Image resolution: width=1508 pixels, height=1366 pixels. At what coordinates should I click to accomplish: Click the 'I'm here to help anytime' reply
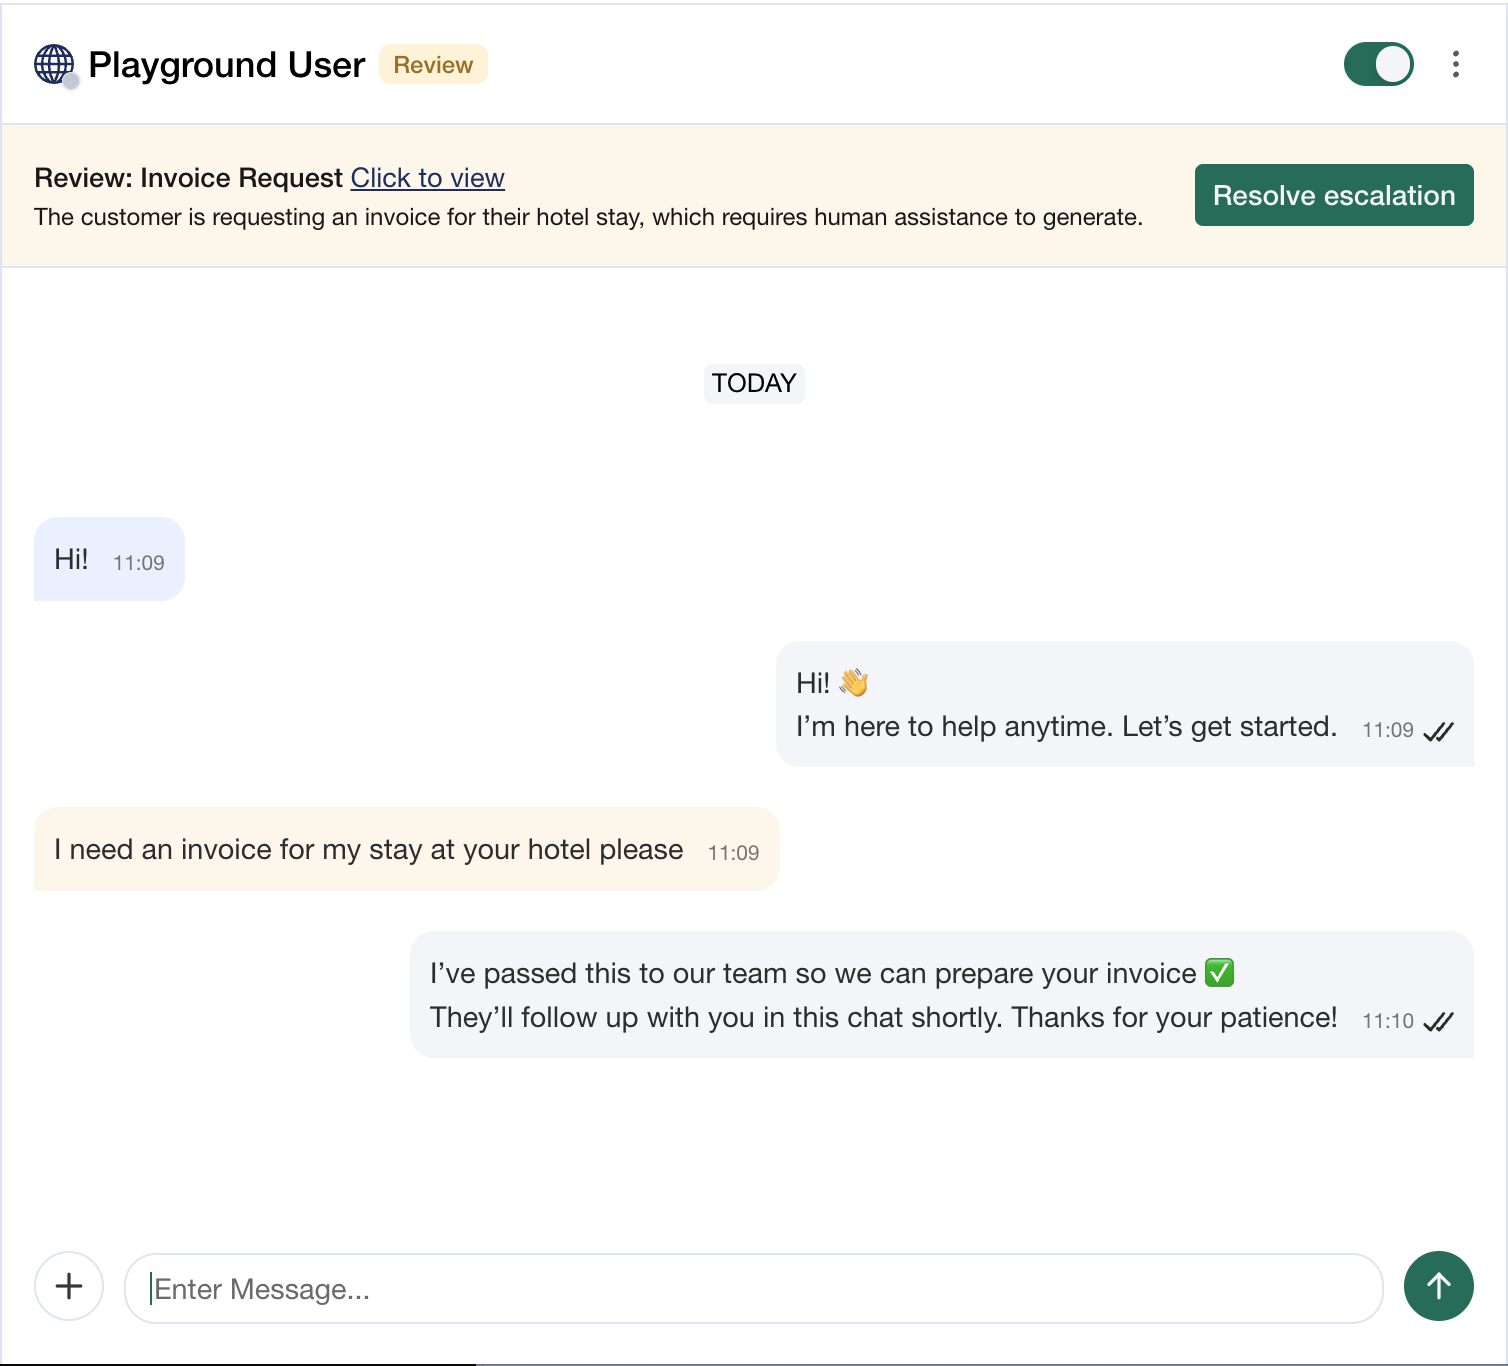click(1124, 704)
